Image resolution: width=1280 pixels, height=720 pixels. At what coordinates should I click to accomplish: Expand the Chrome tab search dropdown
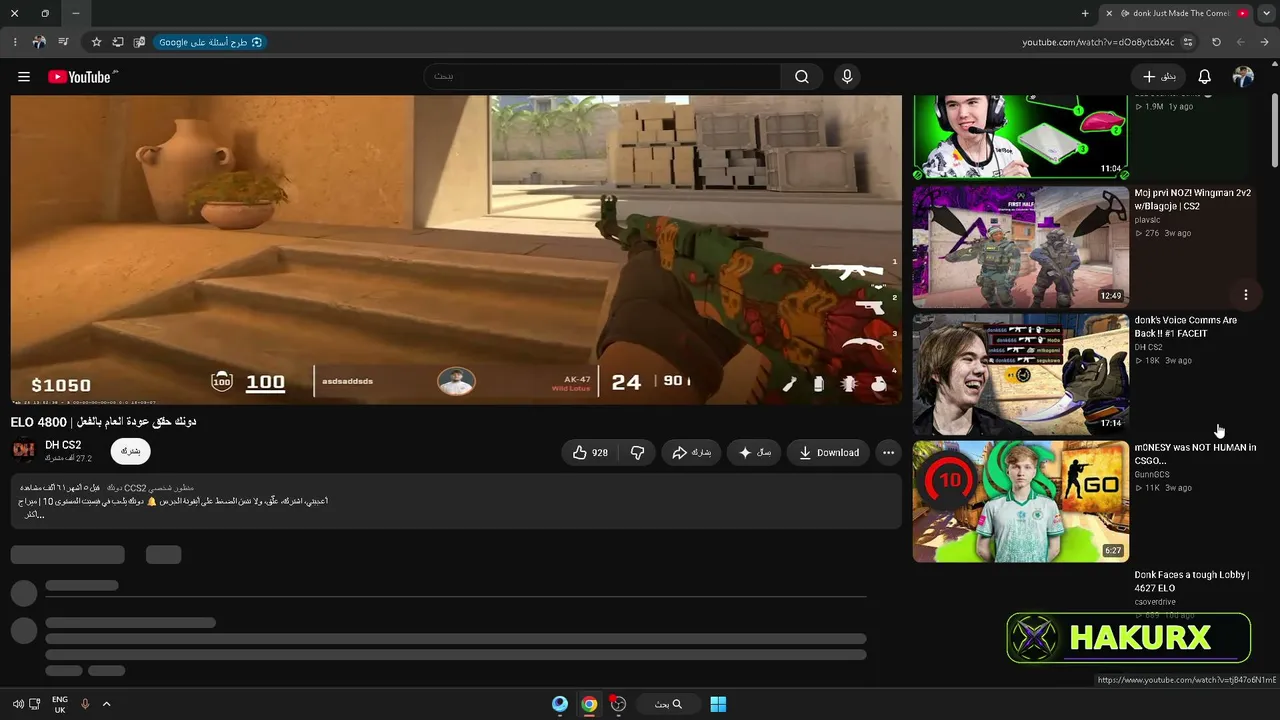[x=1266, y=13]
